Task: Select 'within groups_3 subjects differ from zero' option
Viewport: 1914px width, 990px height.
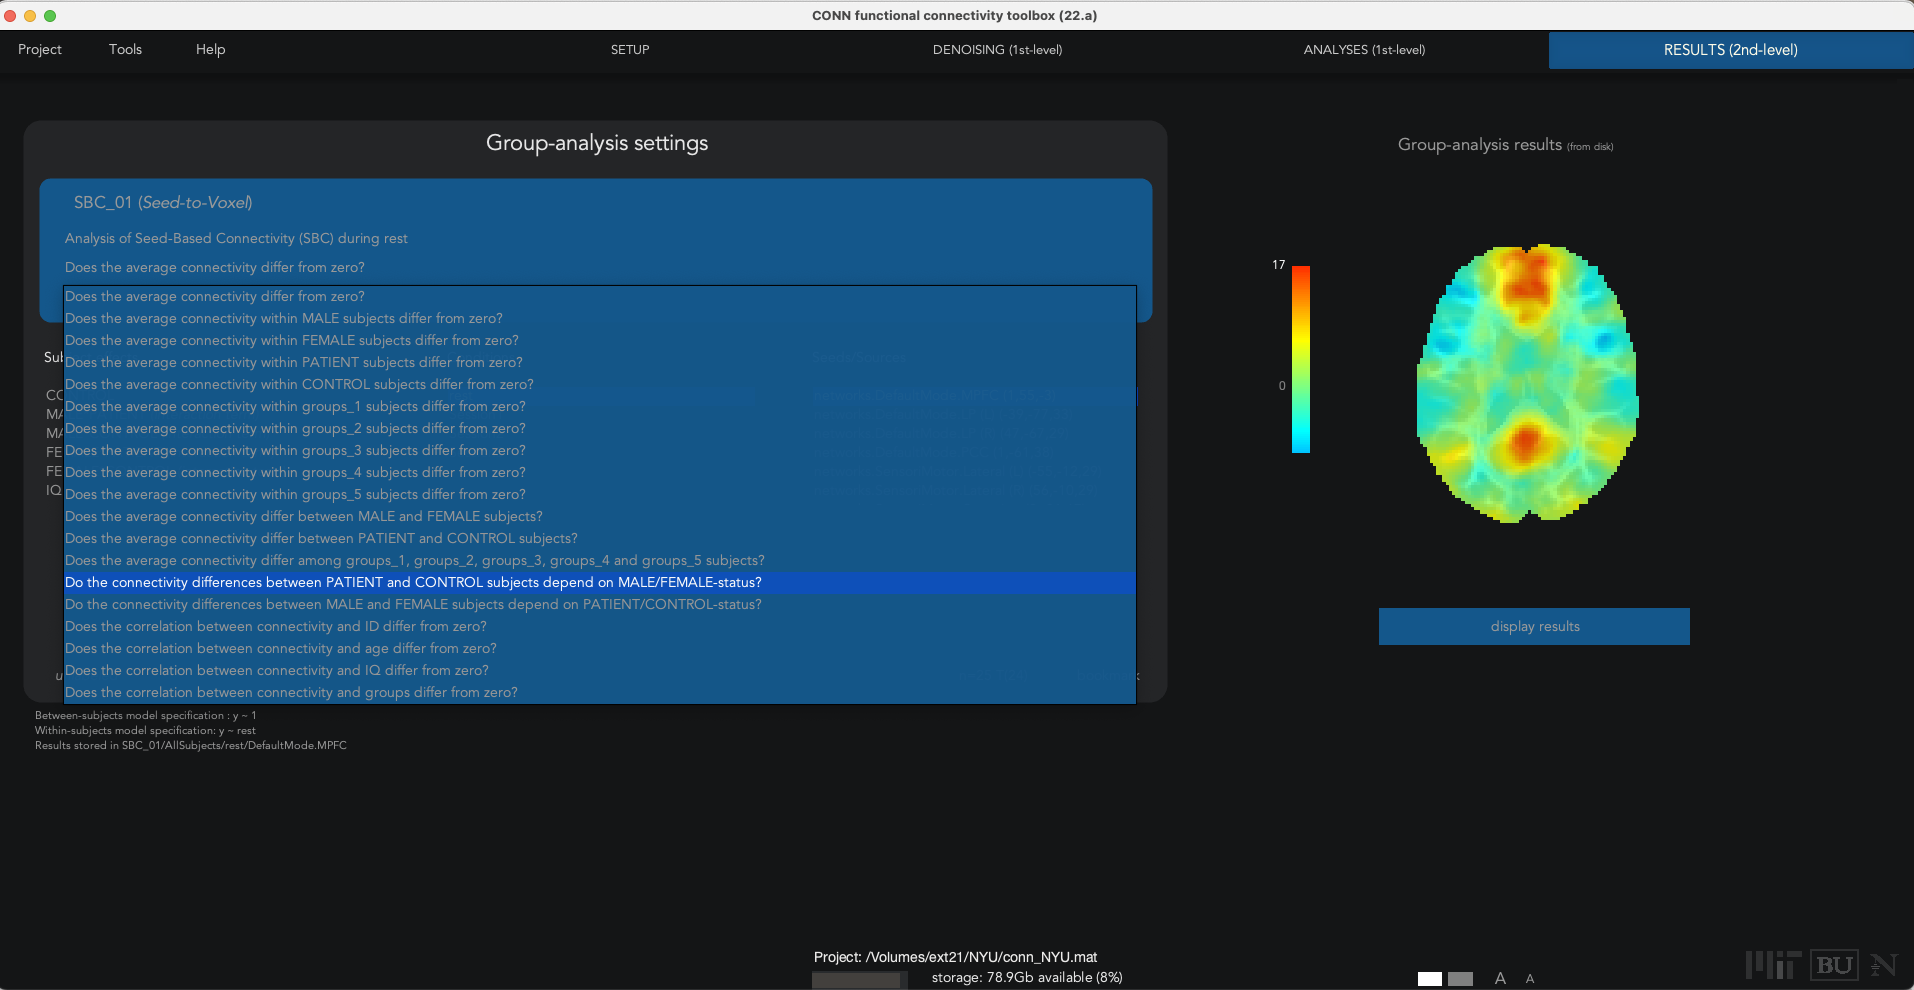Action: [x=295, y=451]
